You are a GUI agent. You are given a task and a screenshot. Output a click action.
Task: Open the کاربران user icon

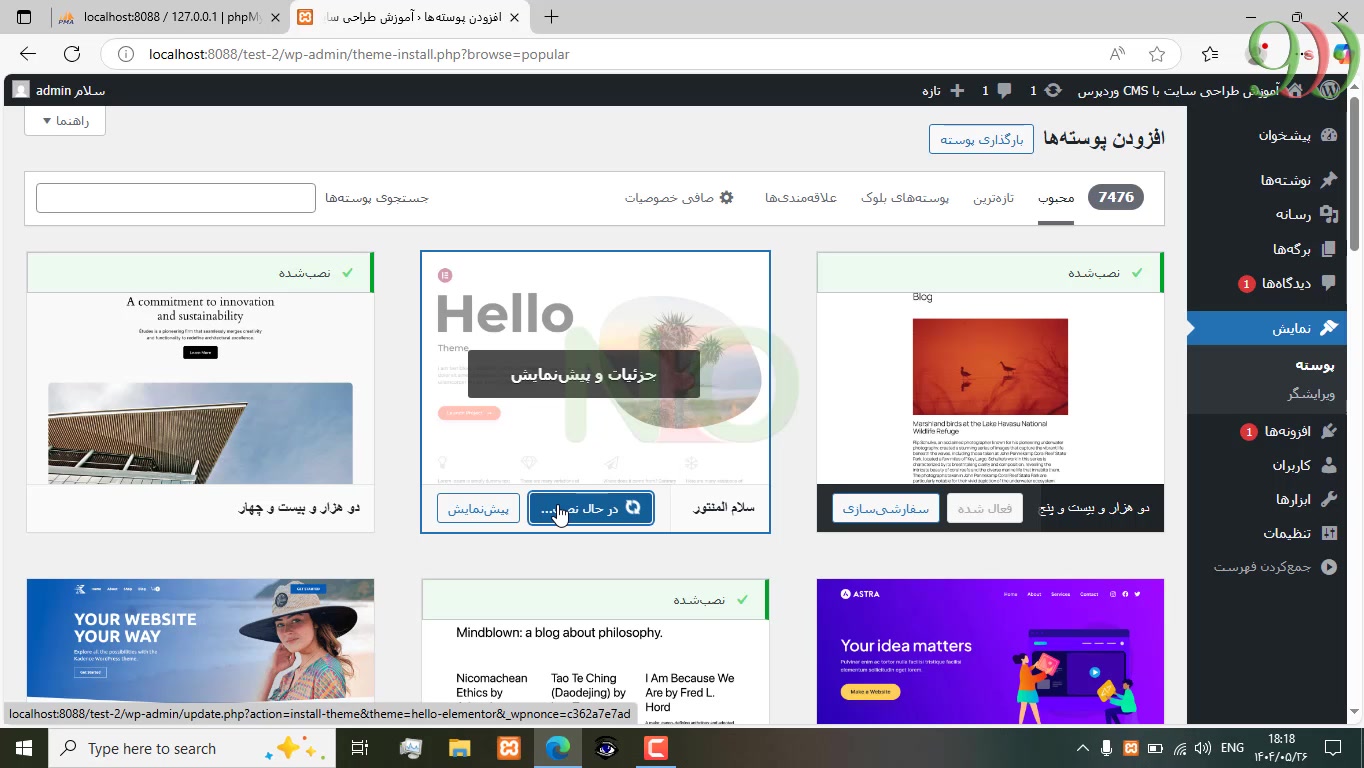click(x=1329, y=465)
